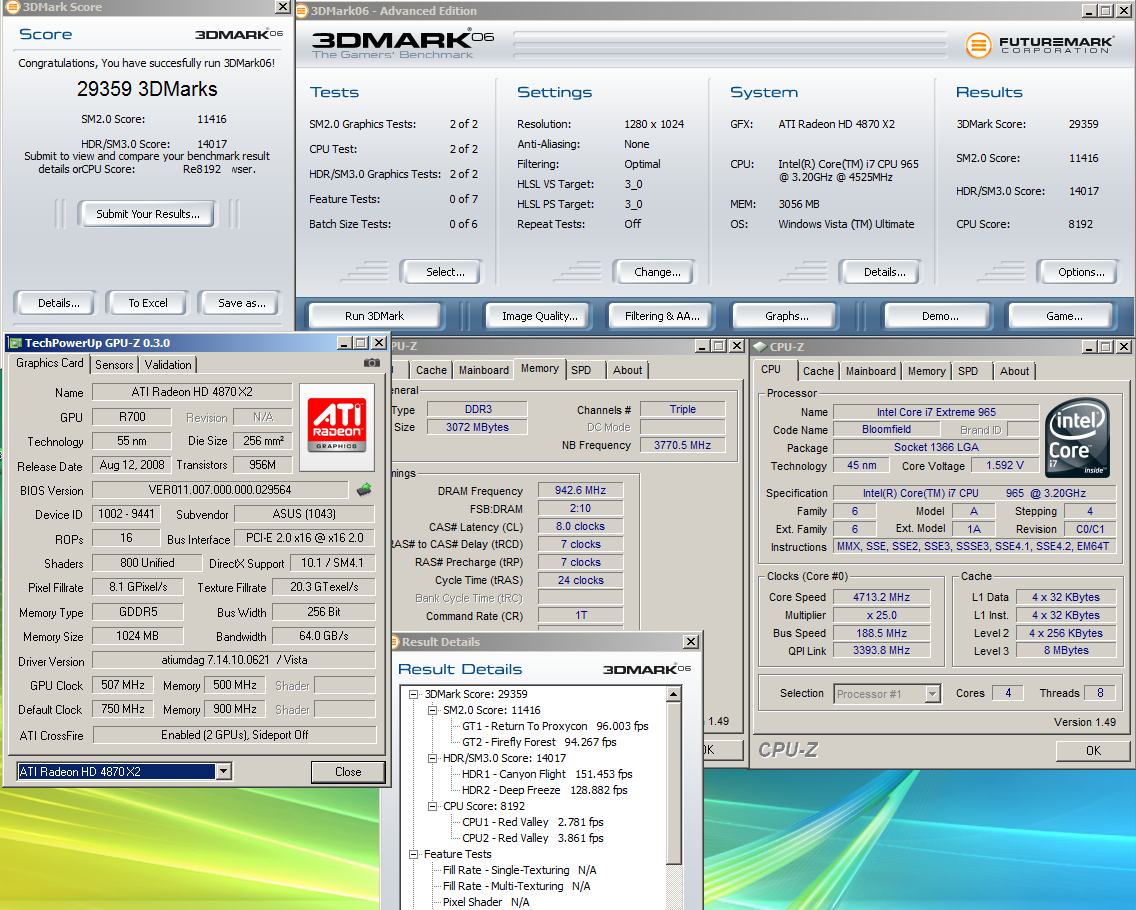Launch the Demo button

coord(940,316)
